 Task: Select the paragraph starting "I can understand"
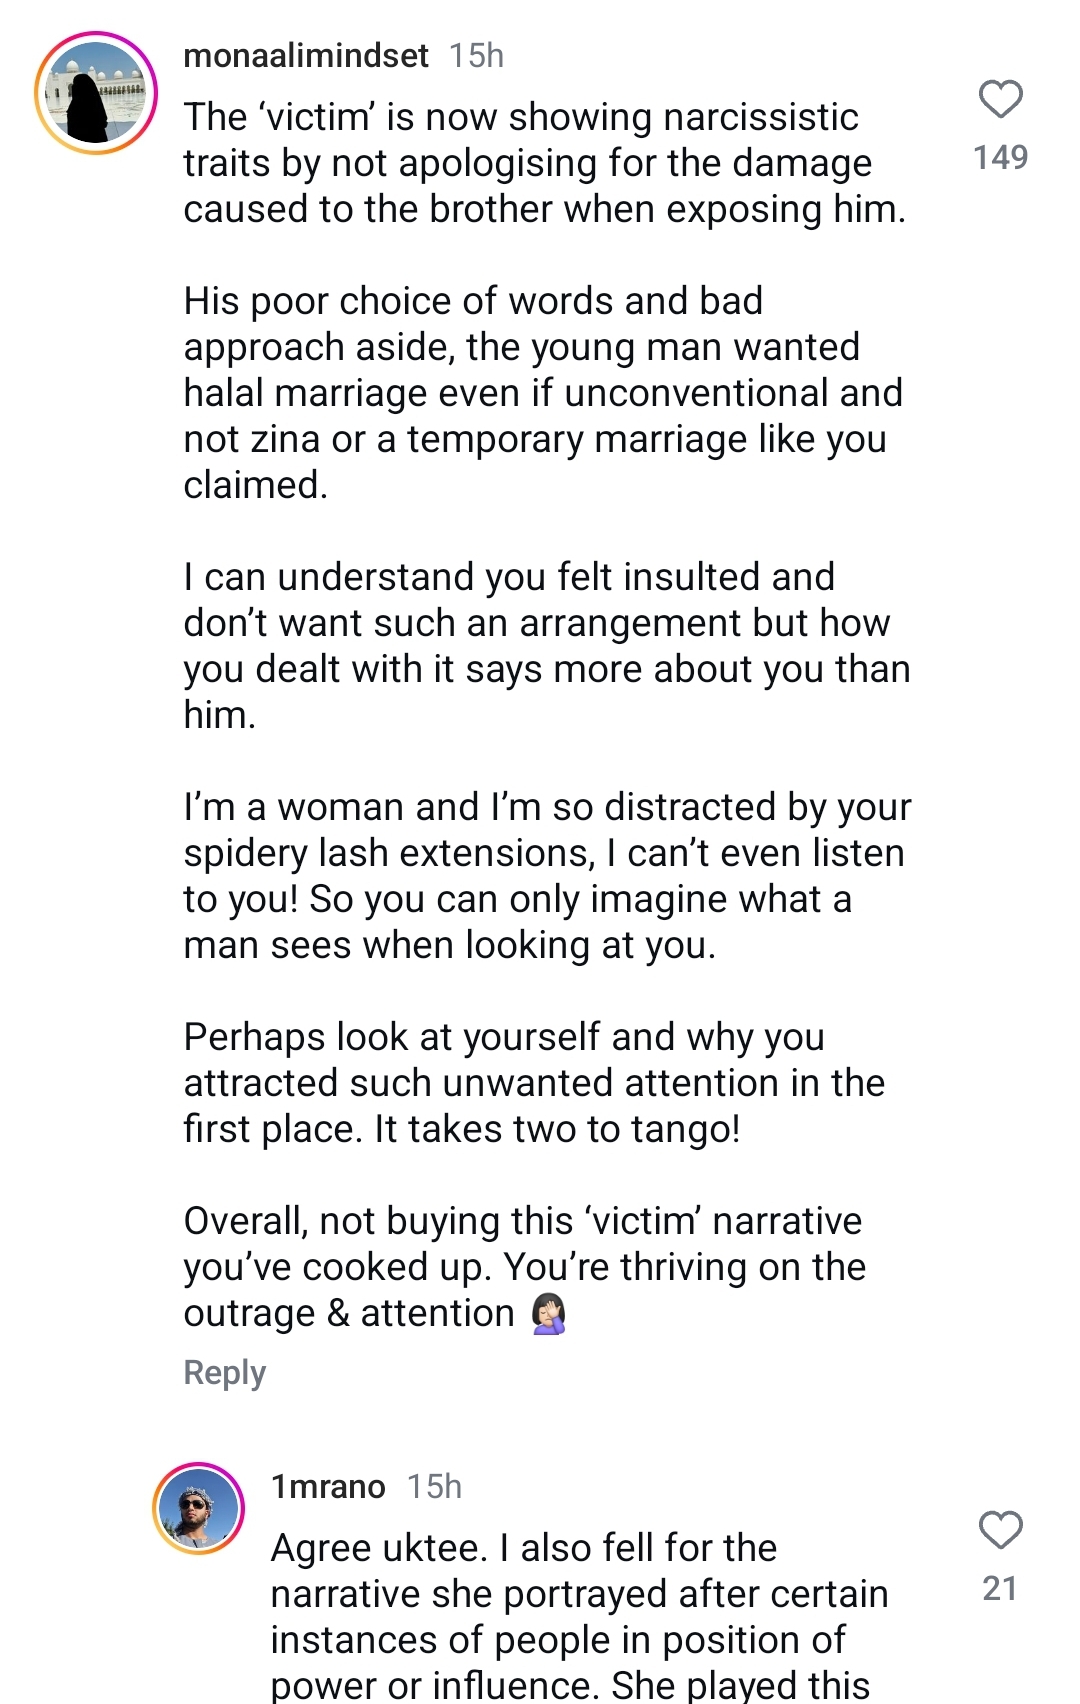[x=547, y=646]
